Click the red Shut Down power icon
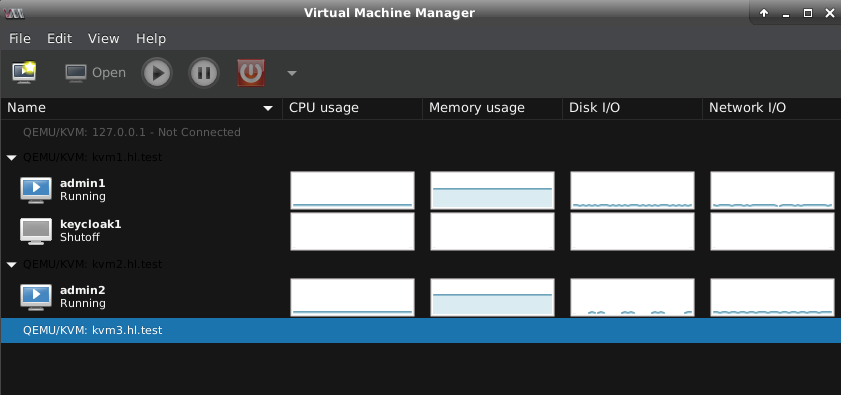 (x=250, y=72)
